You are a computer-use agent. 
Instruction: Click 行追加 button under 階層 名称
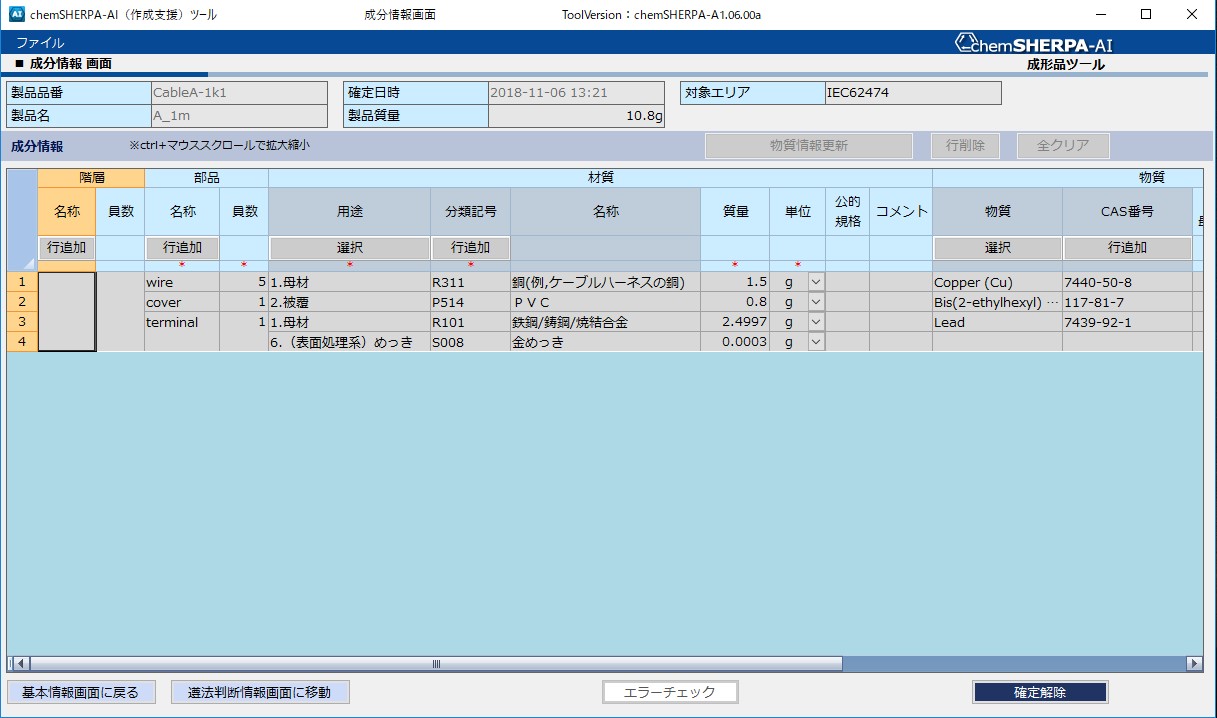point(66,248)
